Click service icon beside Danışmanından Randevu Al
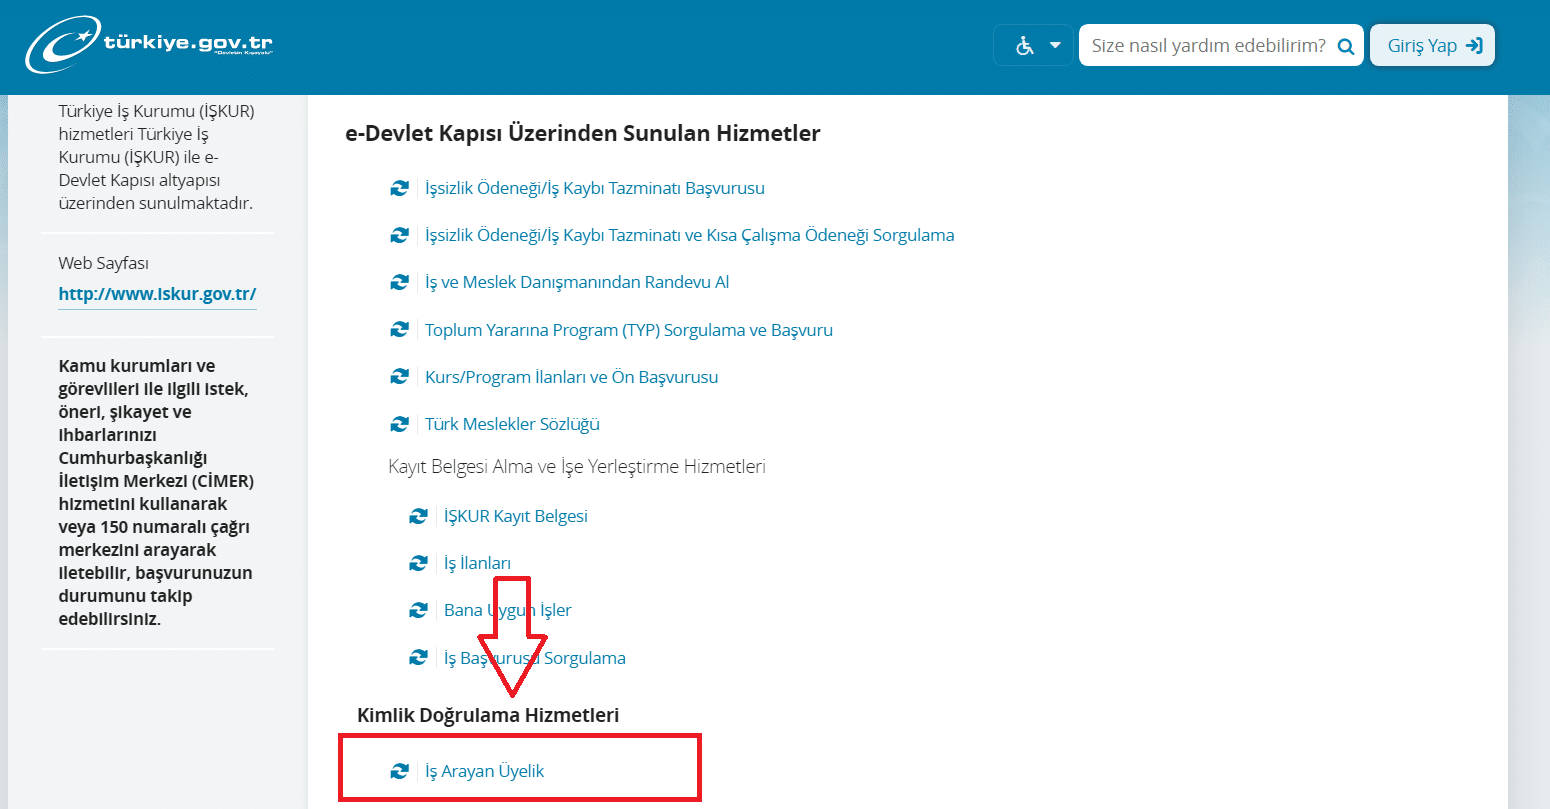 click(x=400, y=282)
